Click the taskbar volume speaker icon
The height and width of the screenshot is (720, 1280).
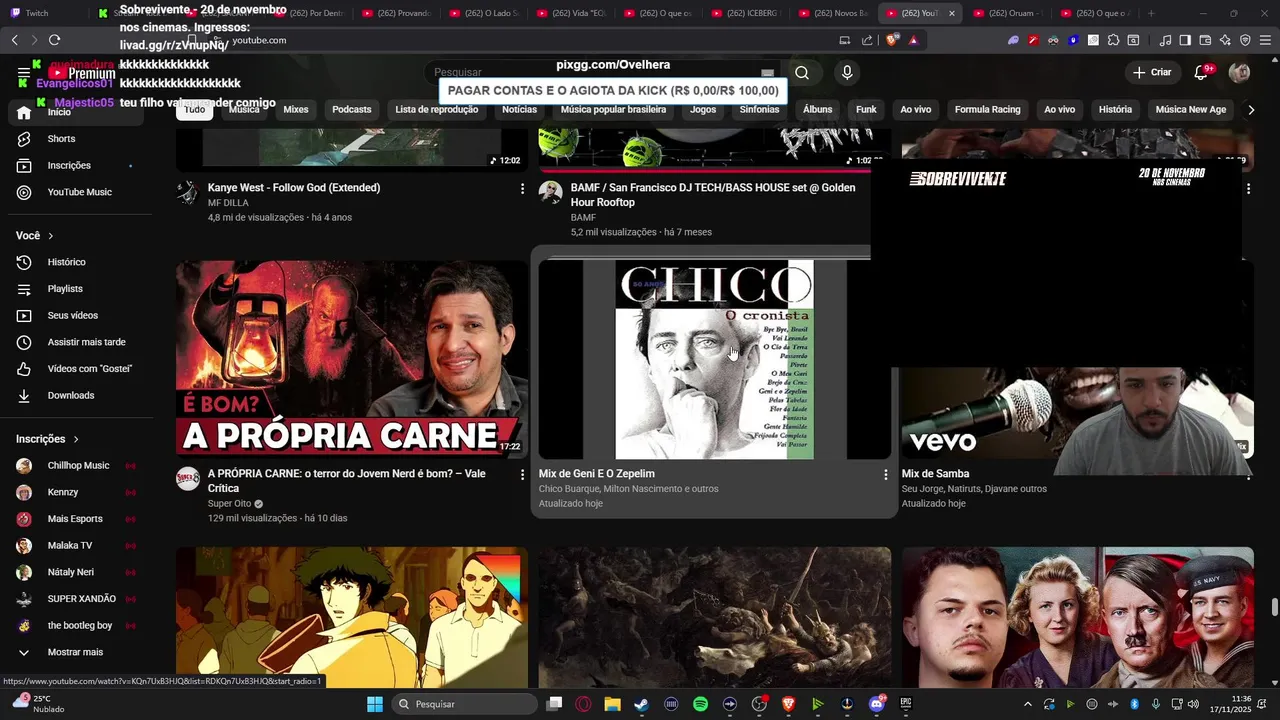1195,704
